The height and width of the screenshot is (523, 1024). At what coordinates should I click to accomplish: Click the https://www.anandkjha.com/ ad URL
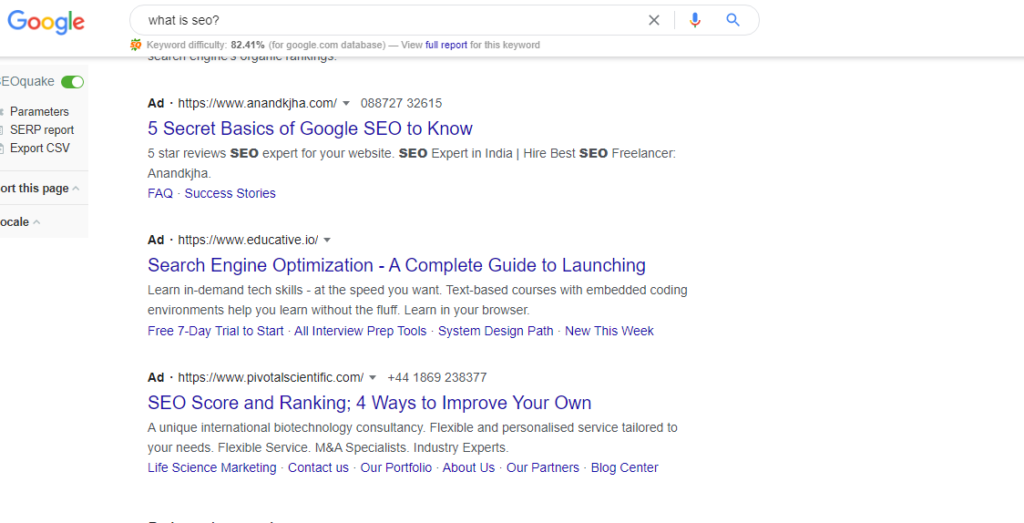[x=257, y=103]
